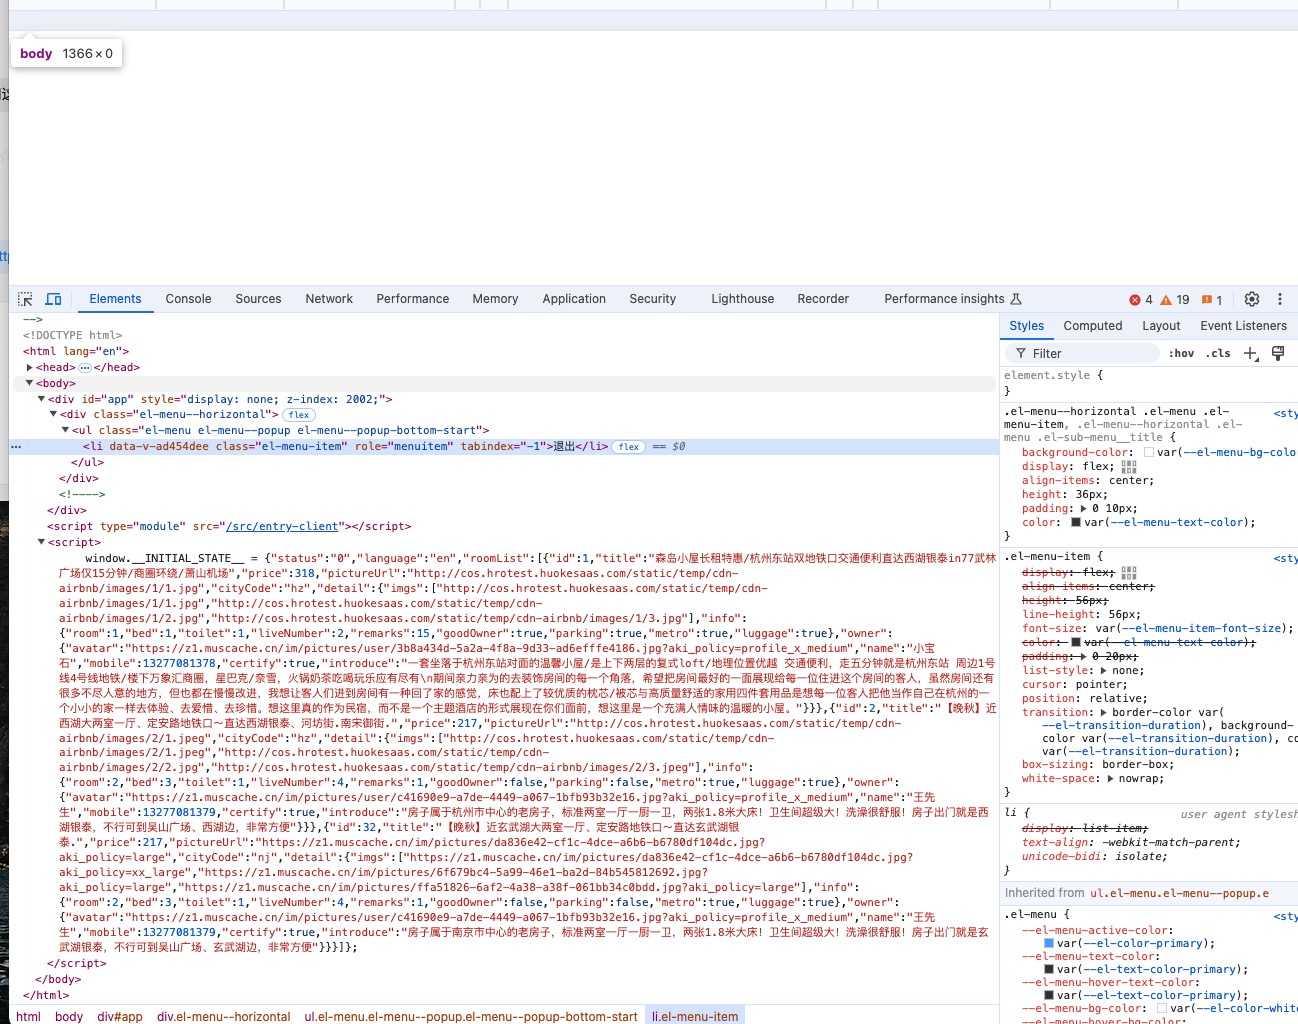
Task: Follow the /src/entry-client script link
Action: point(283,526)
